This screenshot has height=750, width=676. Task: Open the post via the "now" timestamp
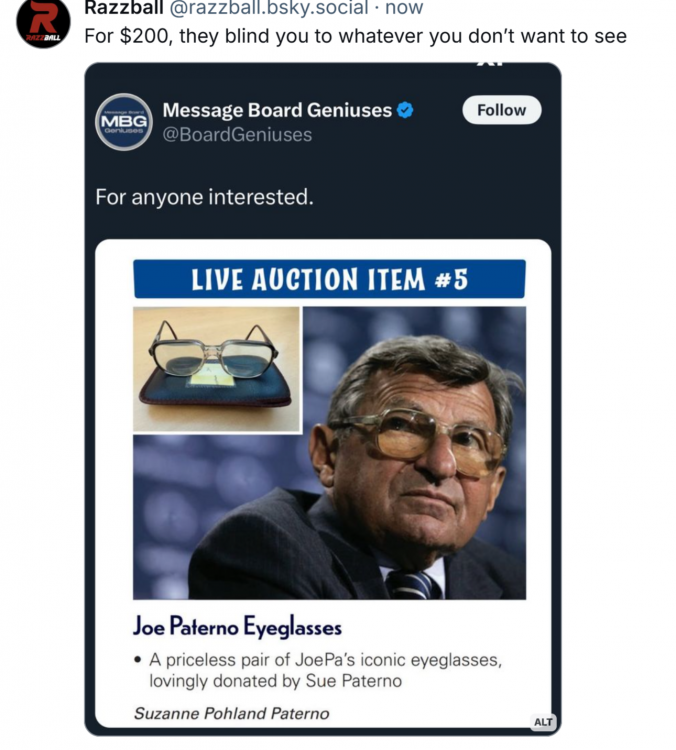pyautogui.click(x=404, y=8)
